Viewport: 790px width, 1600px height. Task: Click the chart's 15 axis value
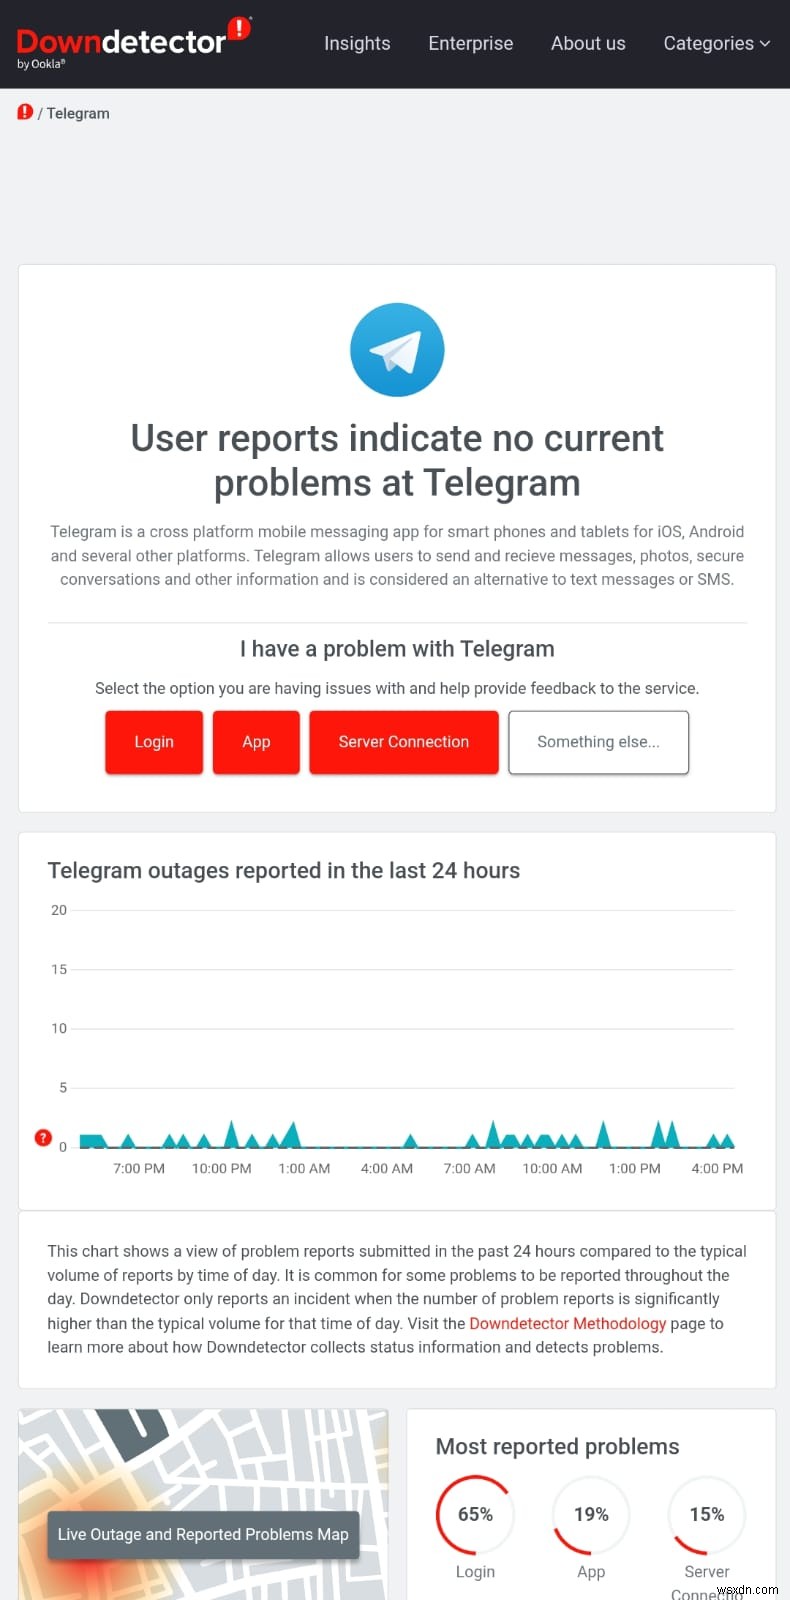59,969
